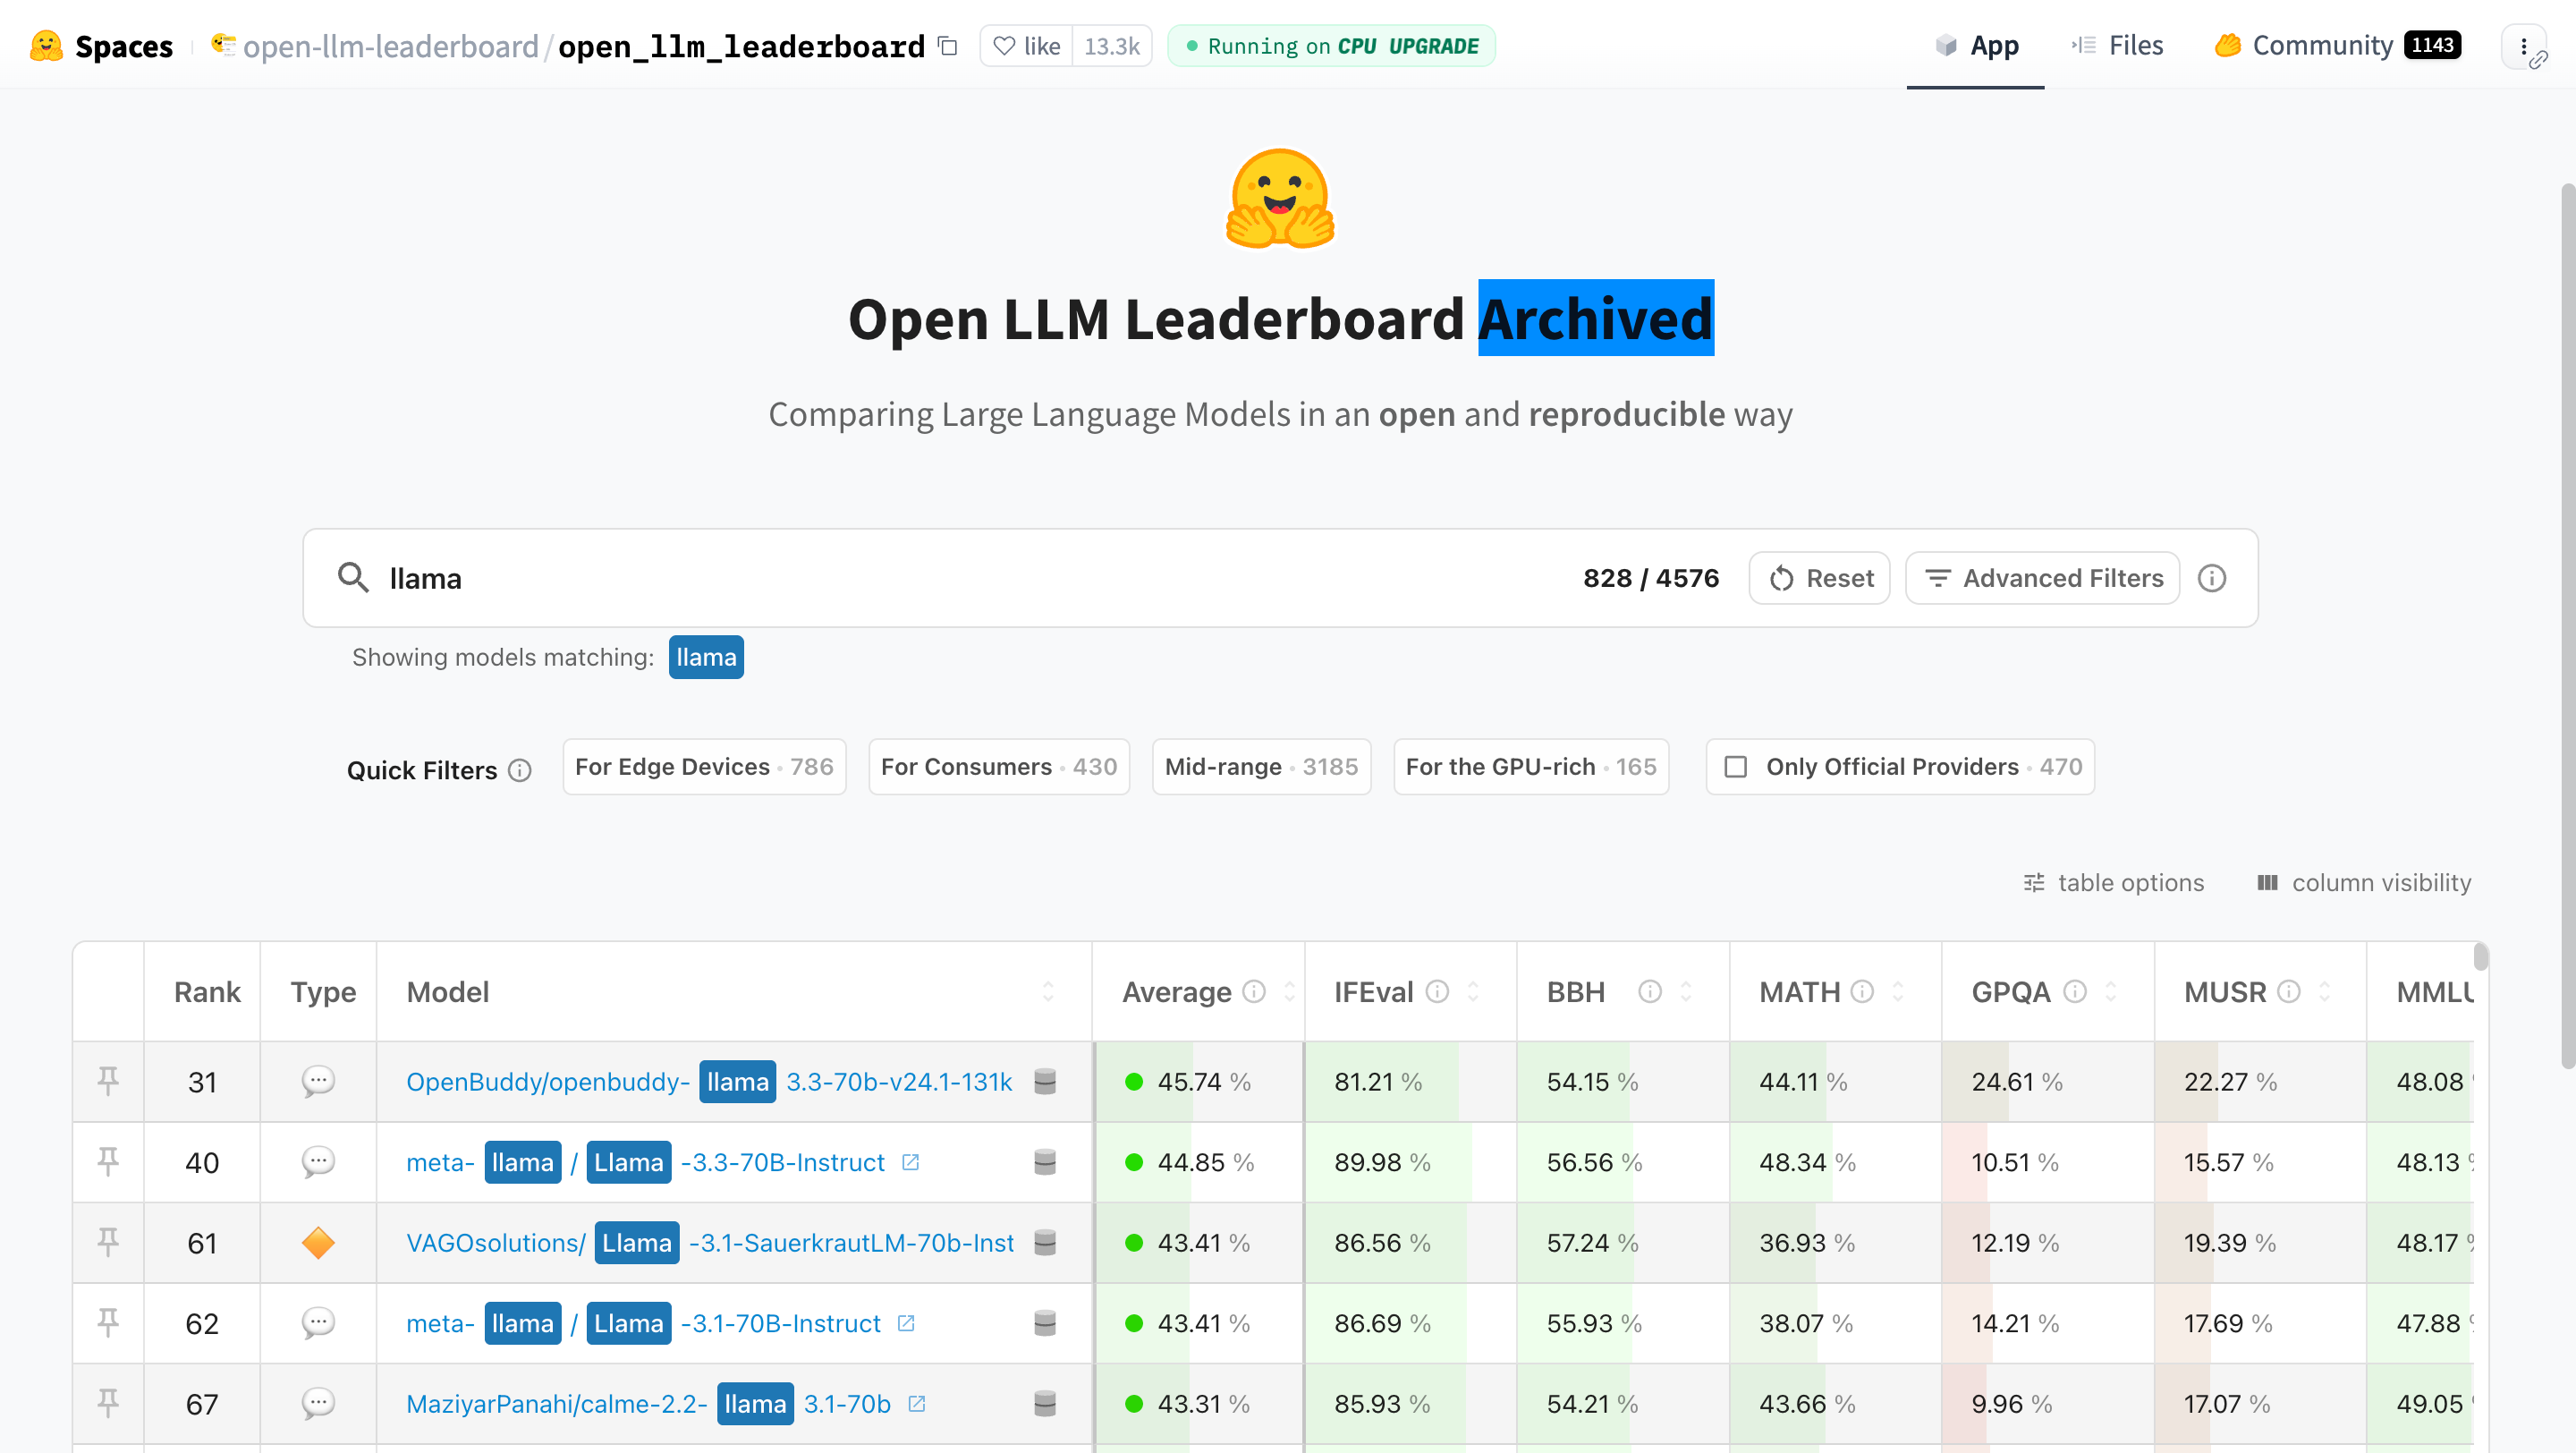This screenshot has height=1453, width=2576.
Task: Pin the rank 61 VAGOsolutions row
Action: pos(108,1242)
